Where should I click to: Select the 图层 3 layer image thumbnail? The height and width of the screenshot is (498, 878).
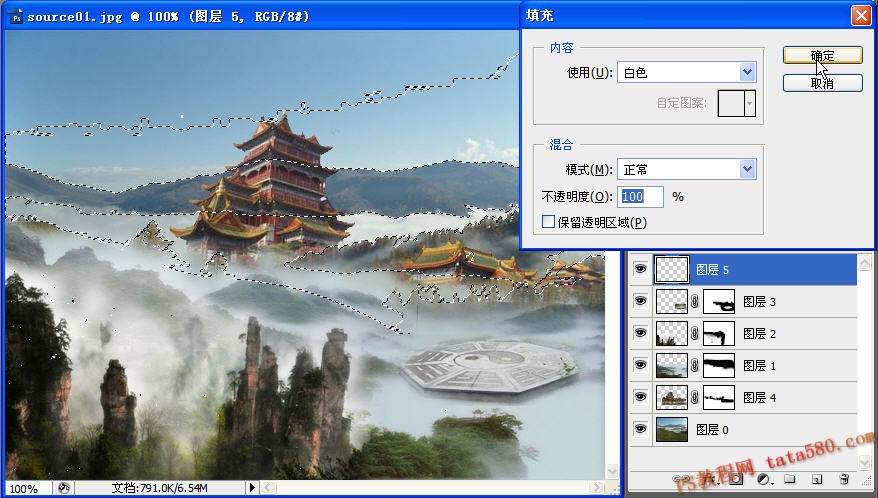pos(672,301)
